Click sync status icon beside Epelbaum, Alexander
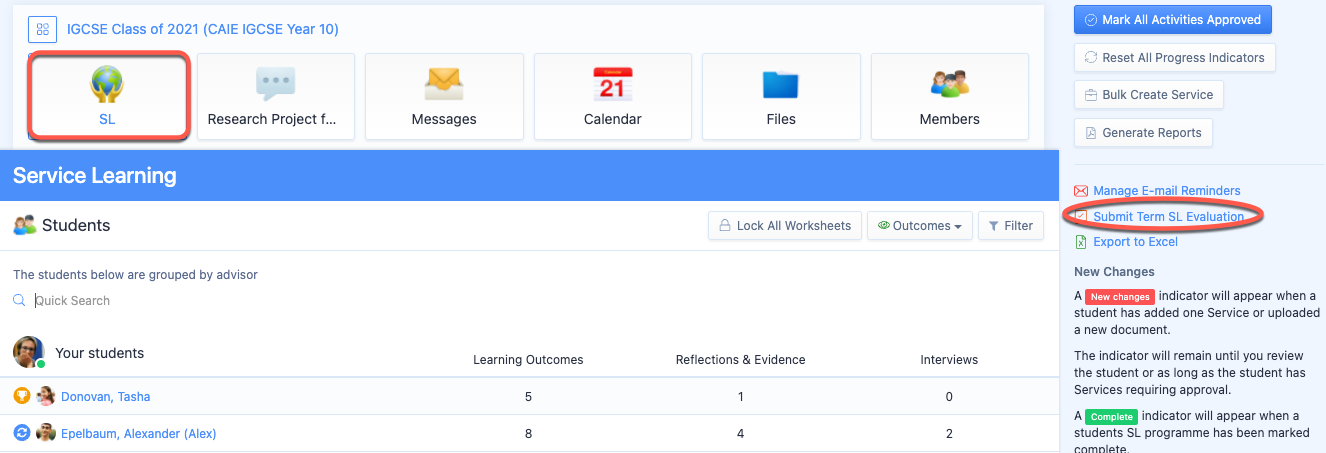The width and height of the screenshot is (1326, 453). [x=22, y=433]
